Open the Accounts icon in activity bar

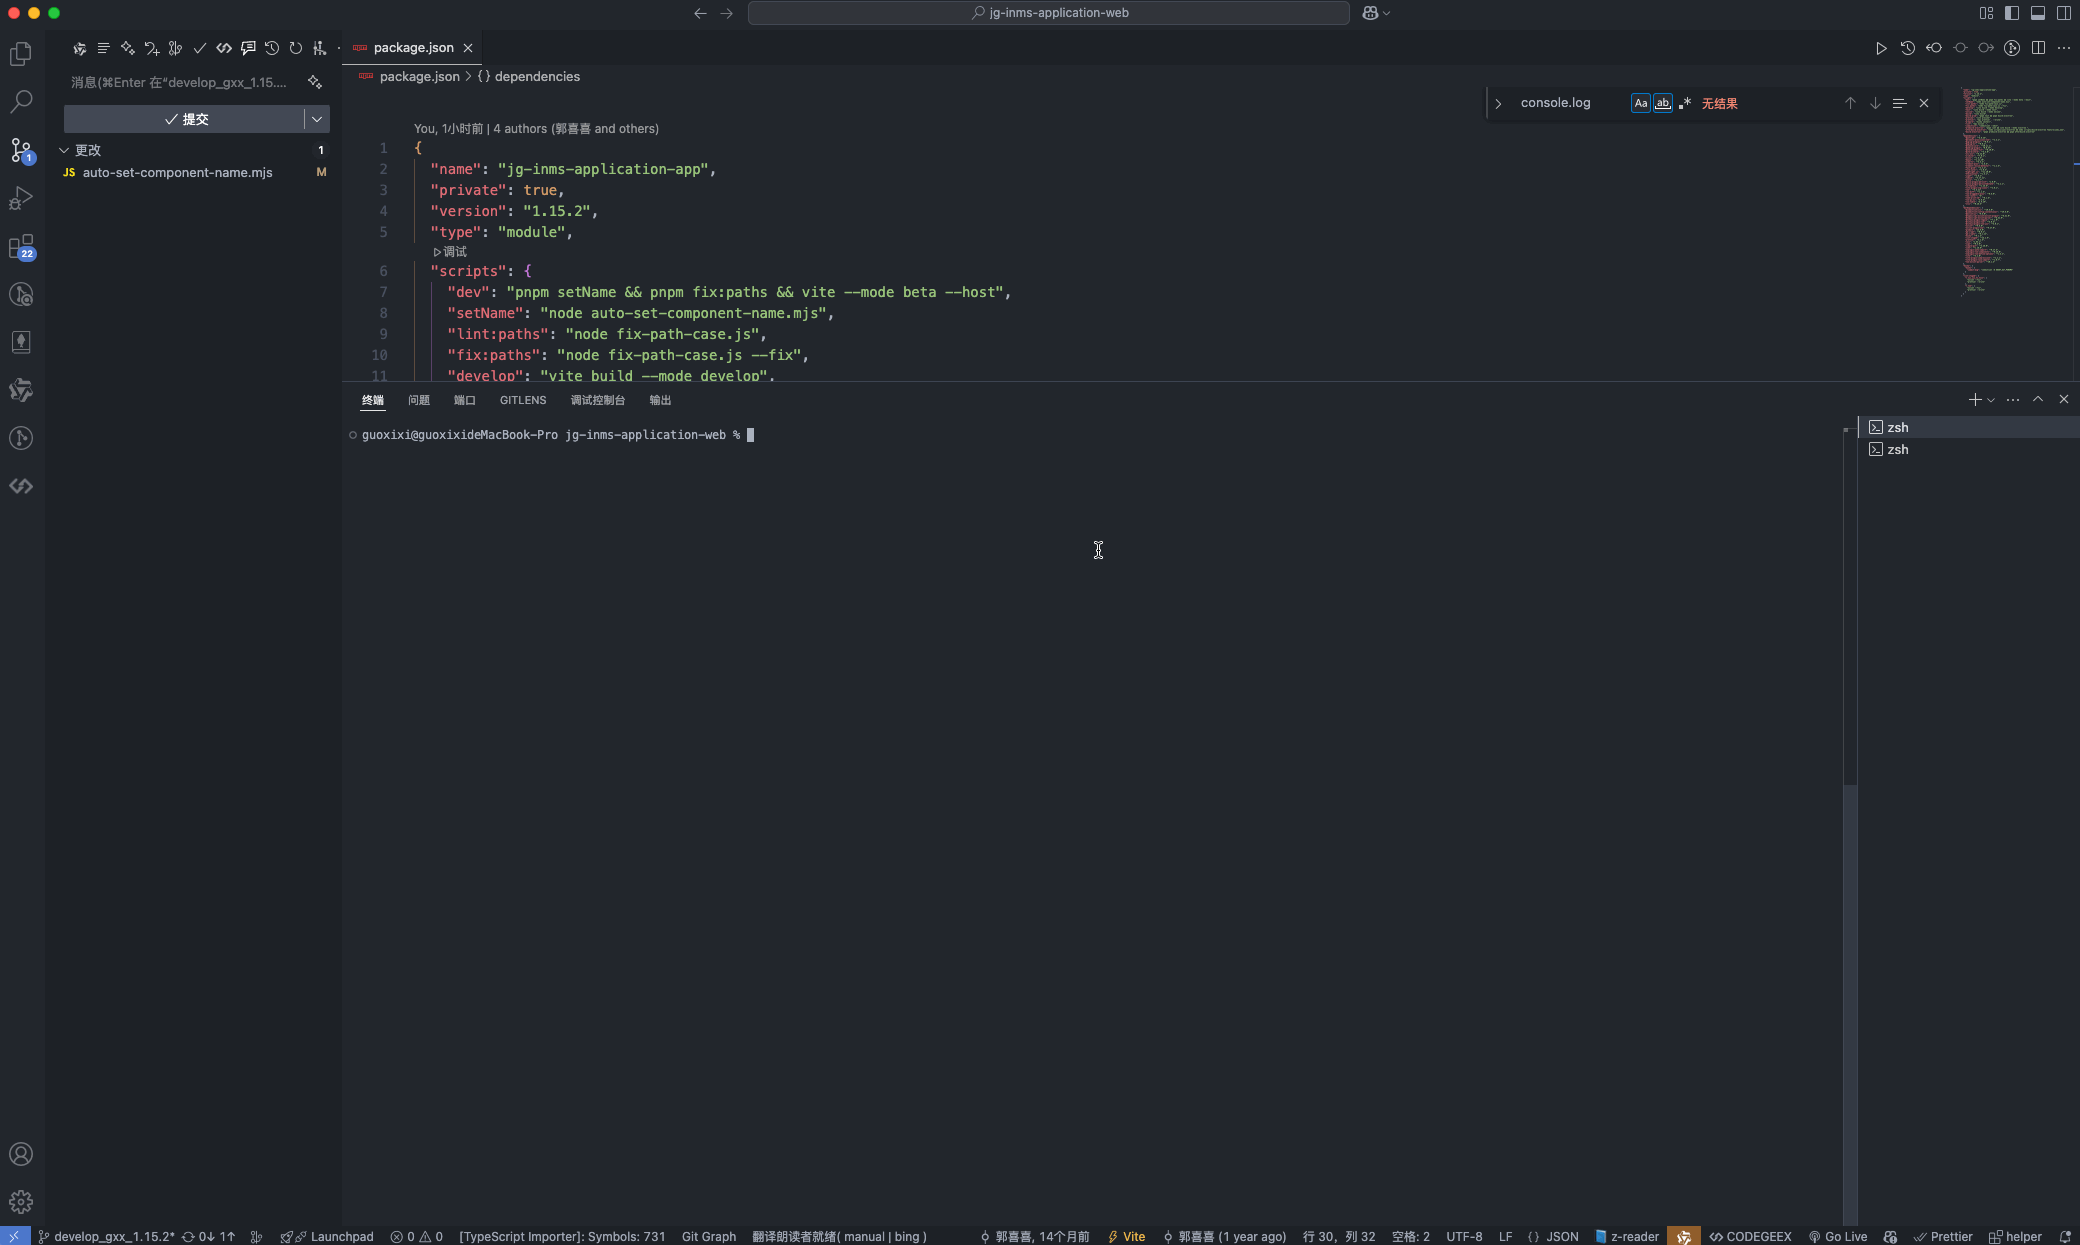pyautogui.click(x=21, y=1154)
